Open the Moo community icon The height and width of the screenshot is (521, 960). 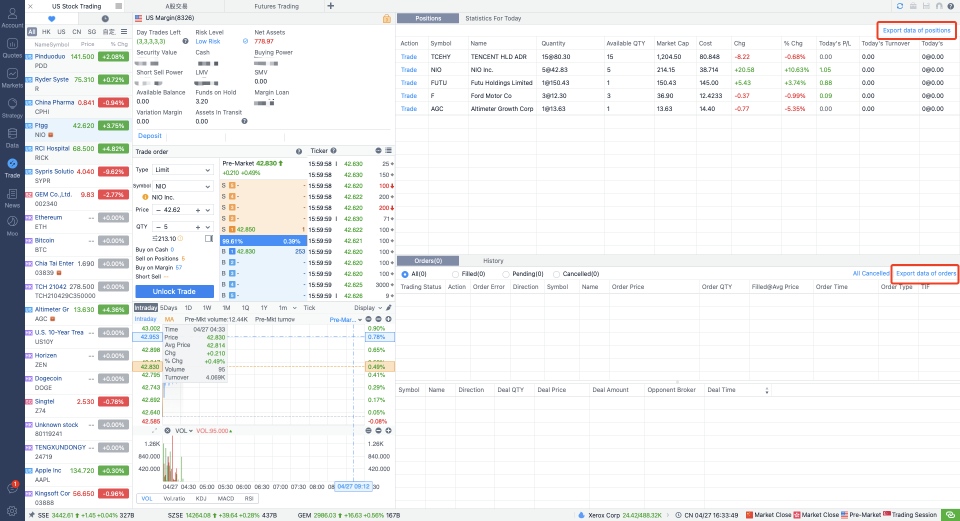pos(12,225)
